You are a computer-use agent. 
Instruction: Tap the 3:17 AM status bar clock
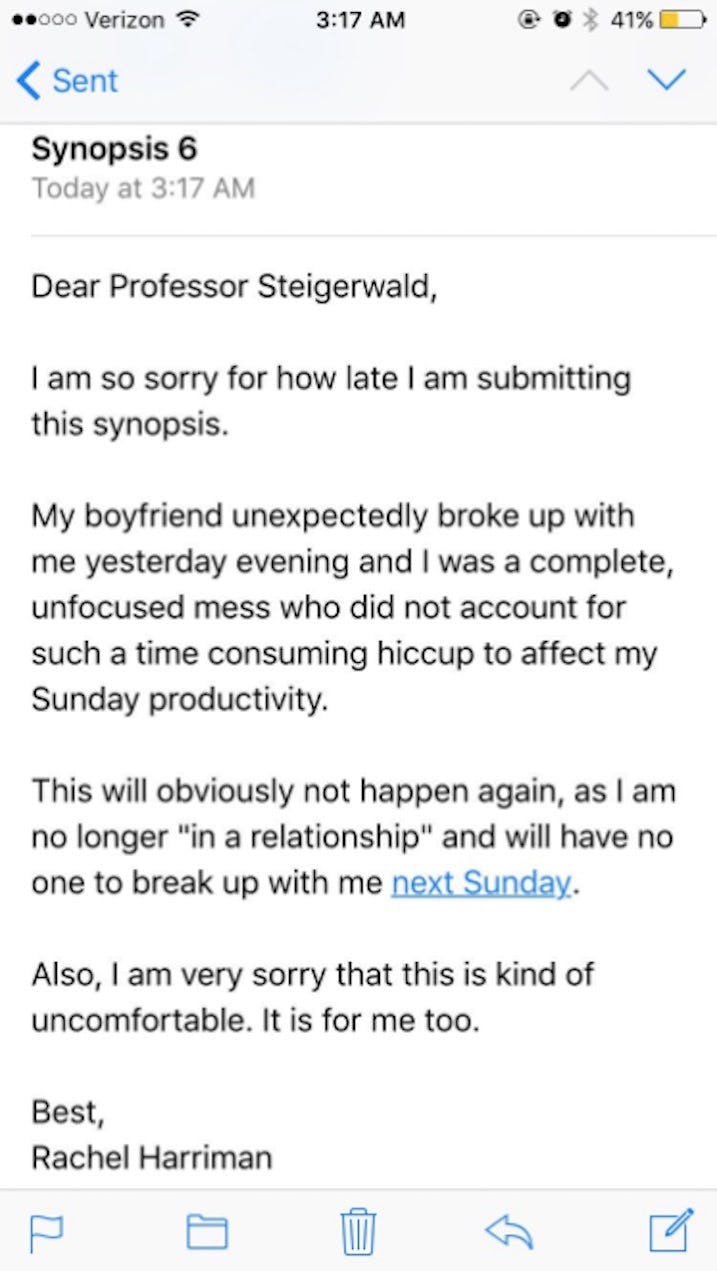(359, 20)
